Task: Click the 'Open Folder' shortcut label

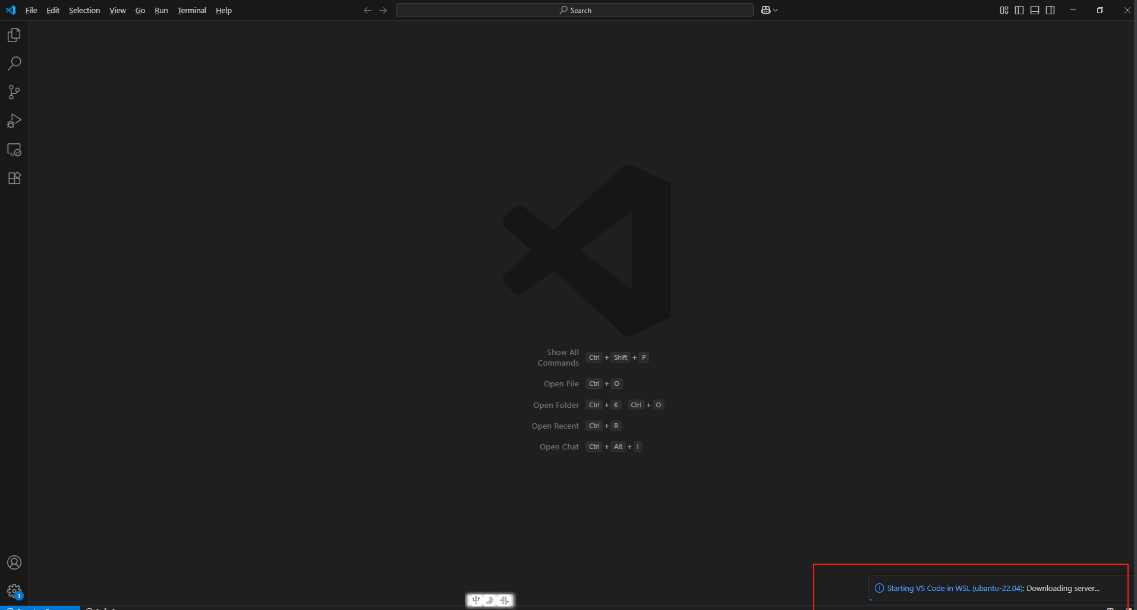Action: pyautogui.click(x=556, y=405)
